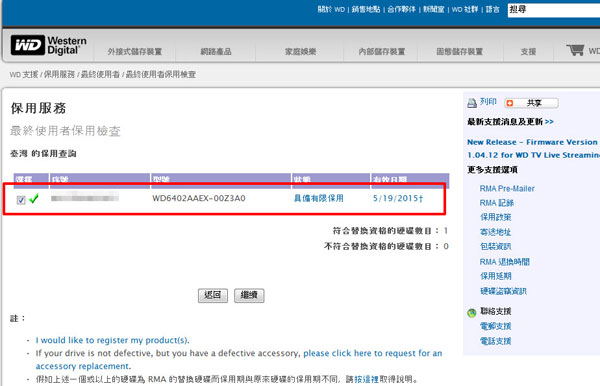The image size is (600, 386).
Task: Open RMA 記錄 link
Action: click(x=497, y=203)
